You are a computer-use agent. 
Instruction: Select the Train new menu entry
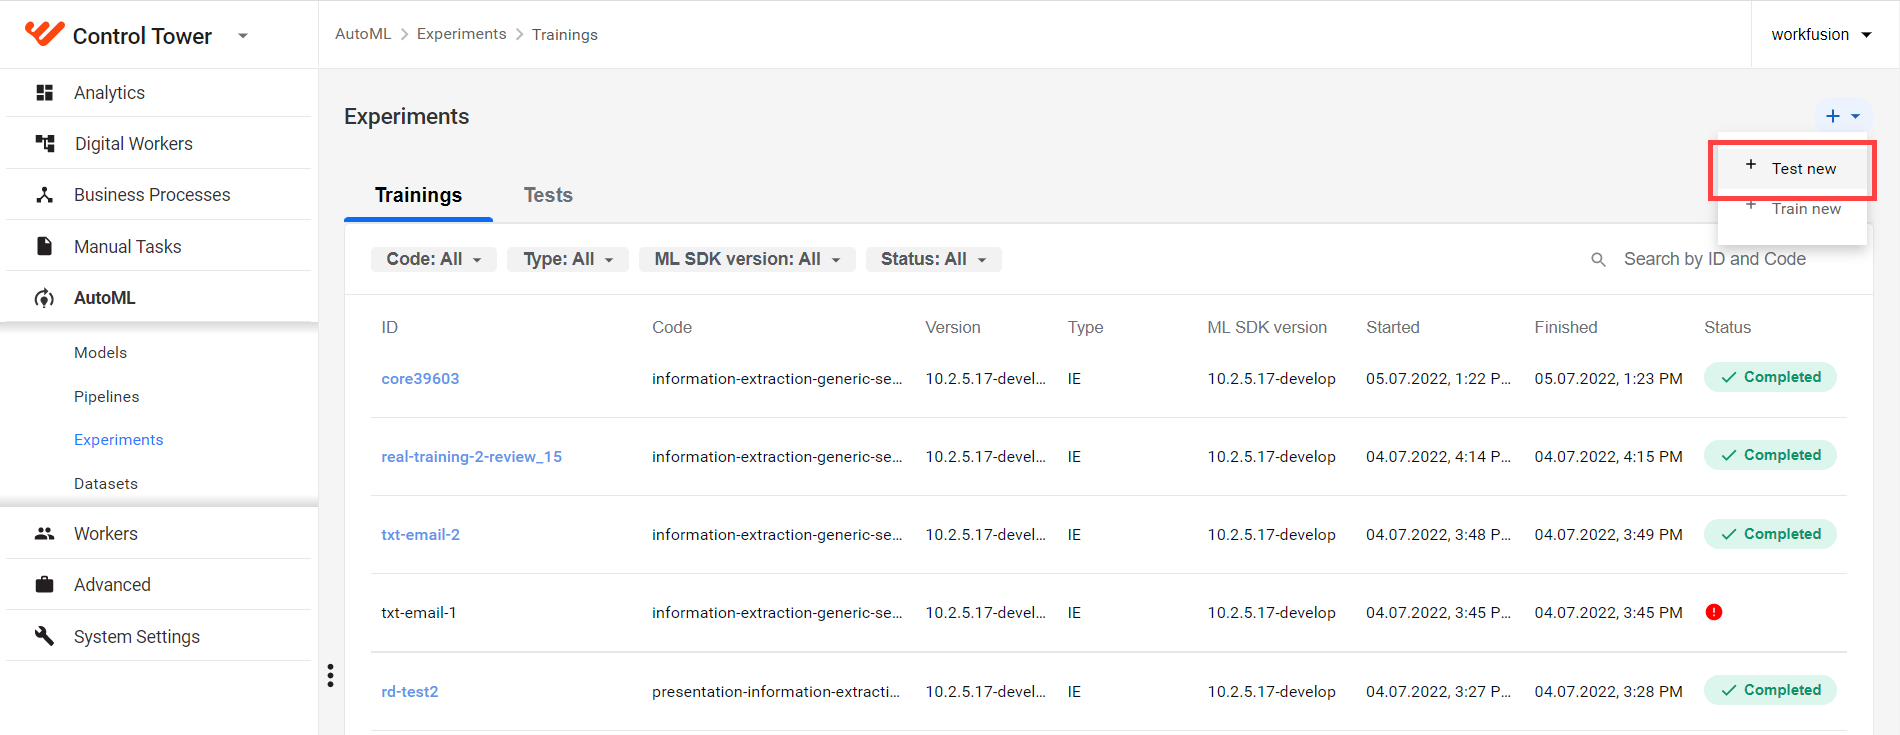(1792, 208)
